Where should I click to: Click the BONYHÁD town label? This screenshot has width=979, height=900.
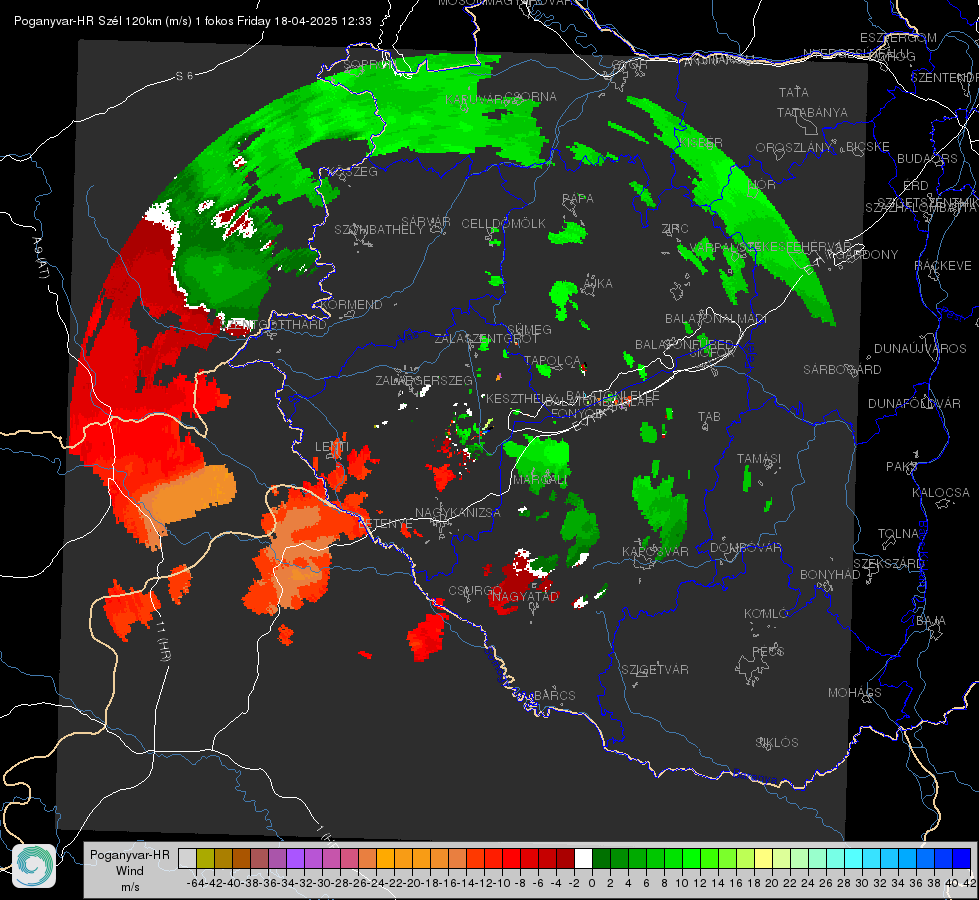830,575
